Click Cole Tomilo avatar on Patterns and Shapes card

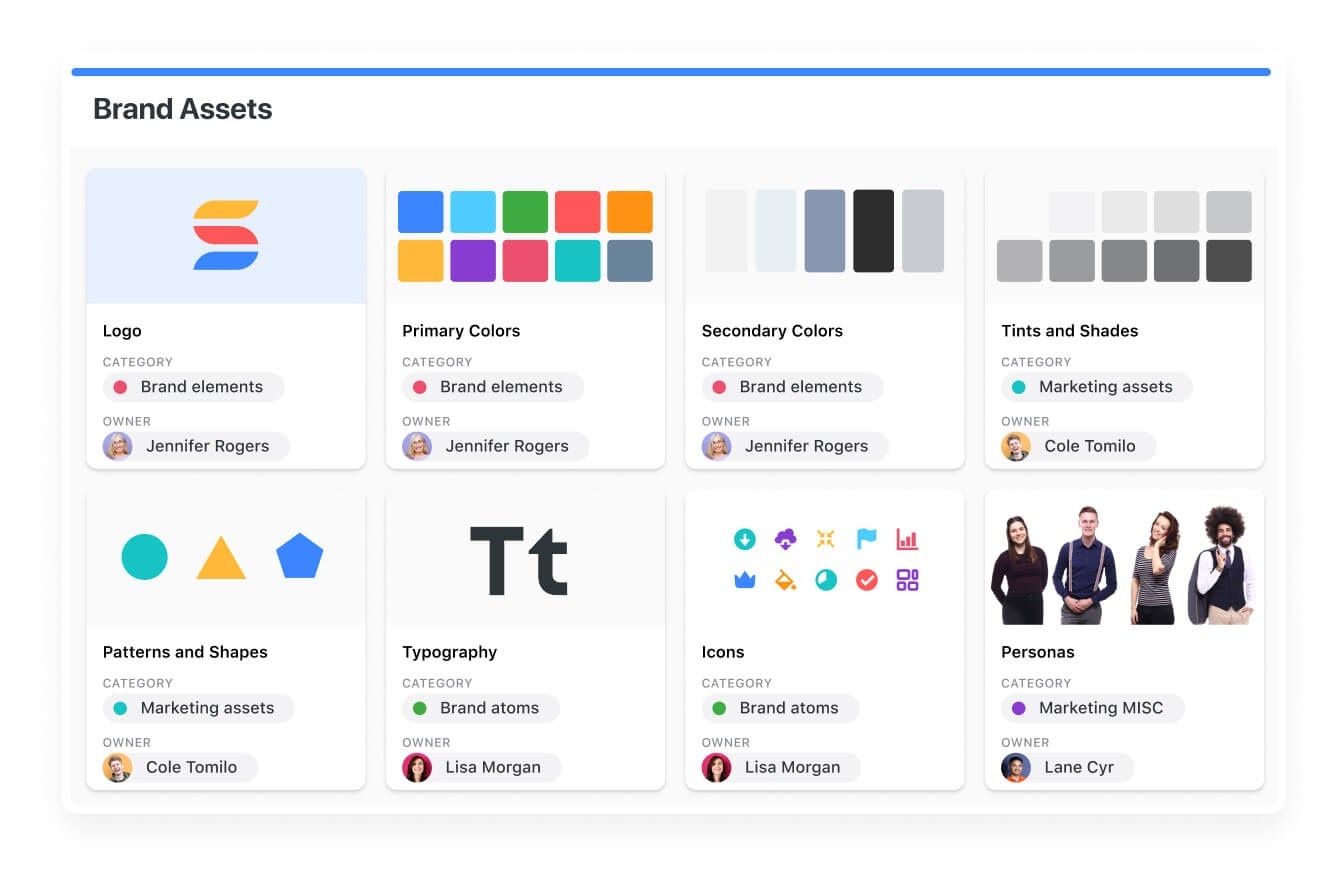click(x=118, y=767)
